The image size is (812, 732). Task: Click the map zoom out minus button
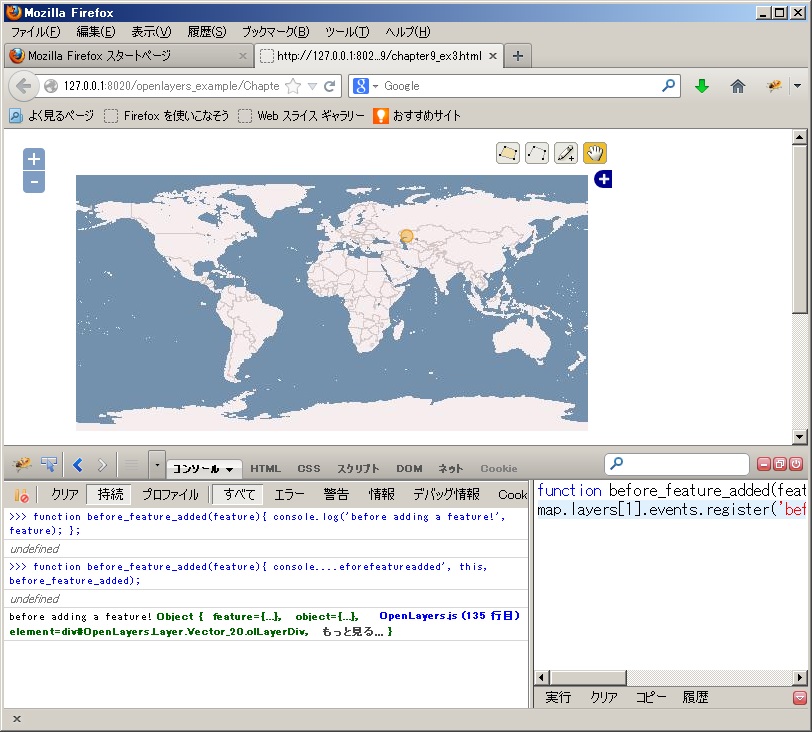click(x=34, y=182)
